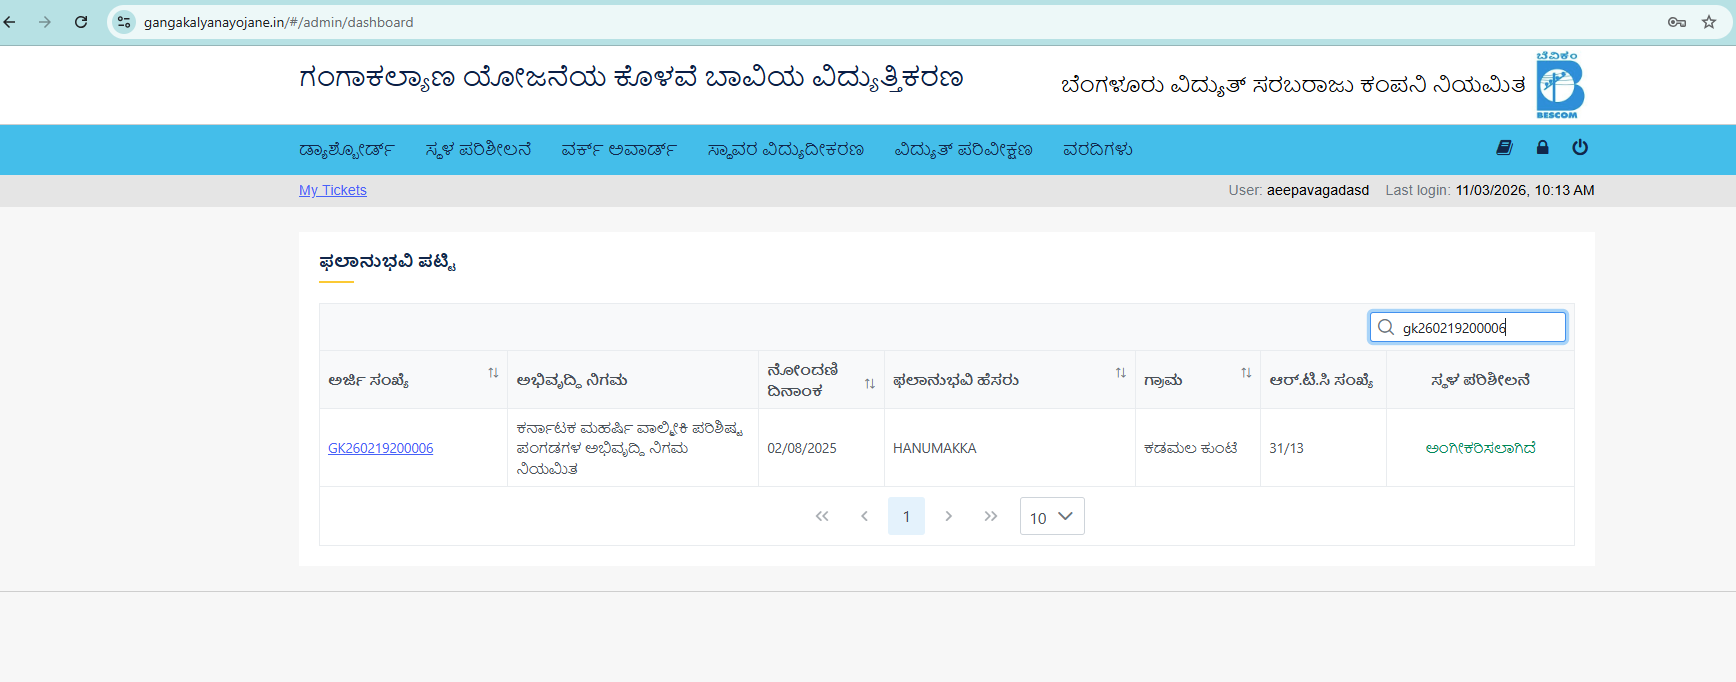Open the ಸ್ಥಾವರ ವಿದ್ಯುದೀಕರಣ menu

[785, 150]
